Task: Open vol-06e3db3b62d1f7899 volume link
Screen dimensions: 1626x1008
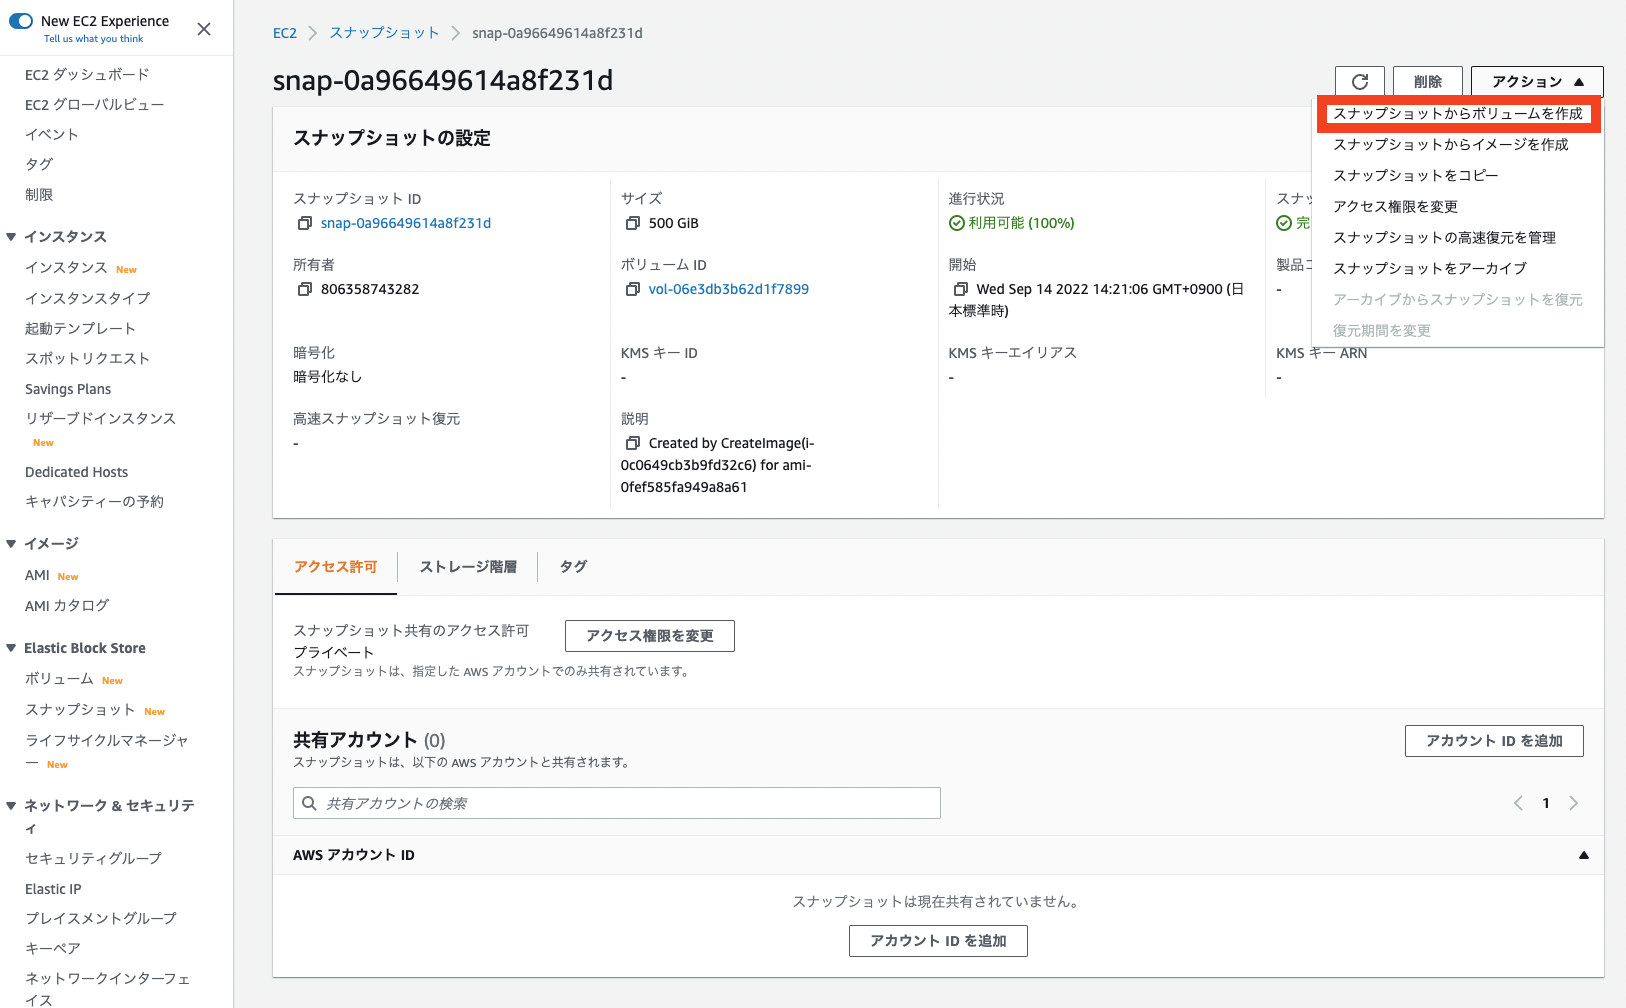Action: [728, 289]
